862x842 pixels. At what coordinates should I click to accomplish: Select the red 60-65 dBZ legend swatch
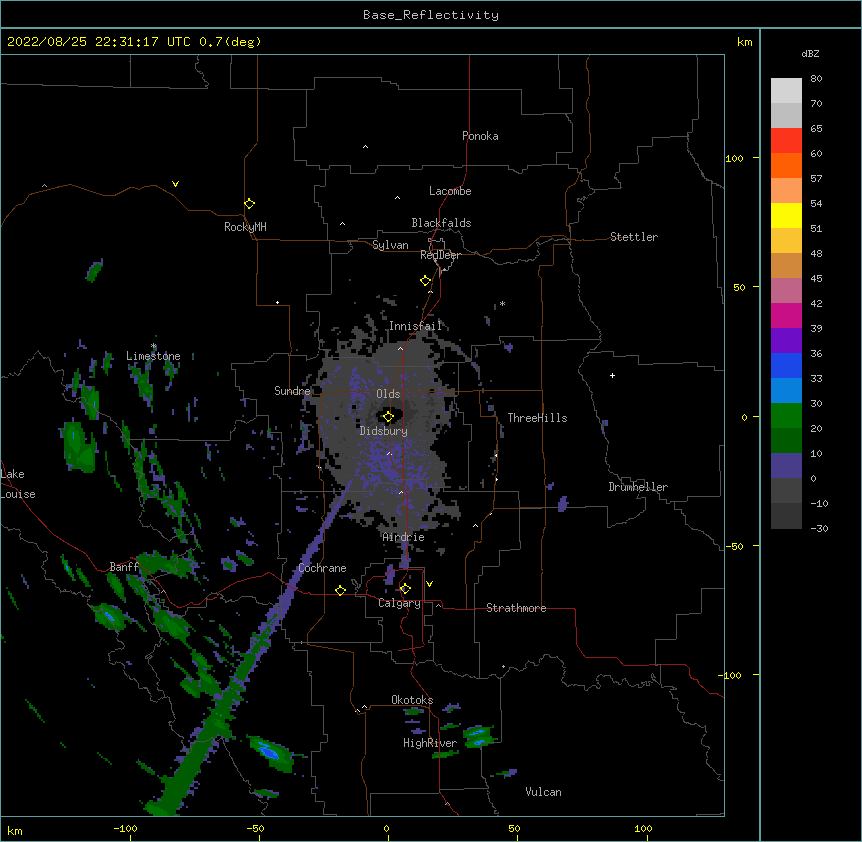click(x=786, y=141)
